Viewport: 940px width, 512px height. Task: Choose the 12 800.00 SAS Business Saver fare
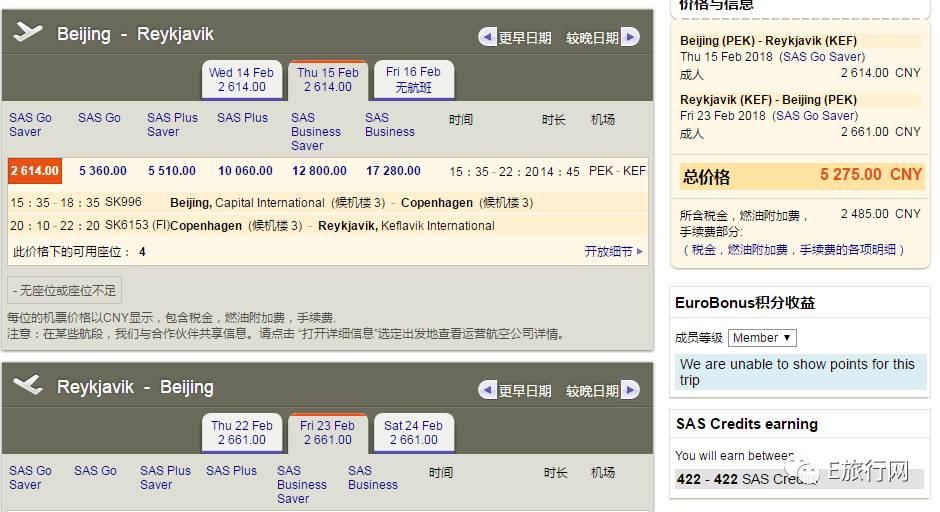[319, 171]
